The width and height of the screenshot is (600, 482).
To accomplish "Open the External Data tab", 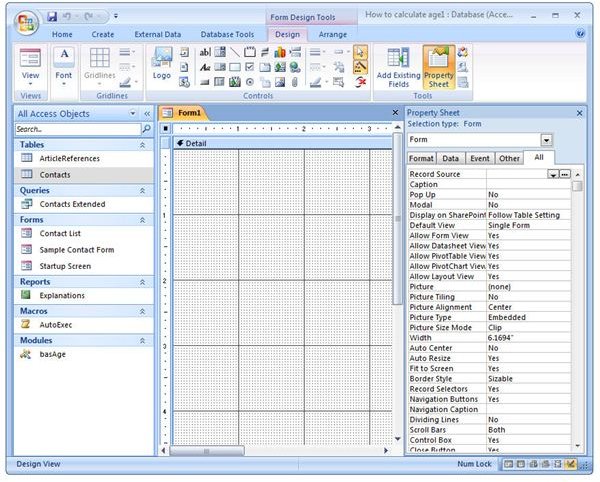I will click(x=158, y=34).
